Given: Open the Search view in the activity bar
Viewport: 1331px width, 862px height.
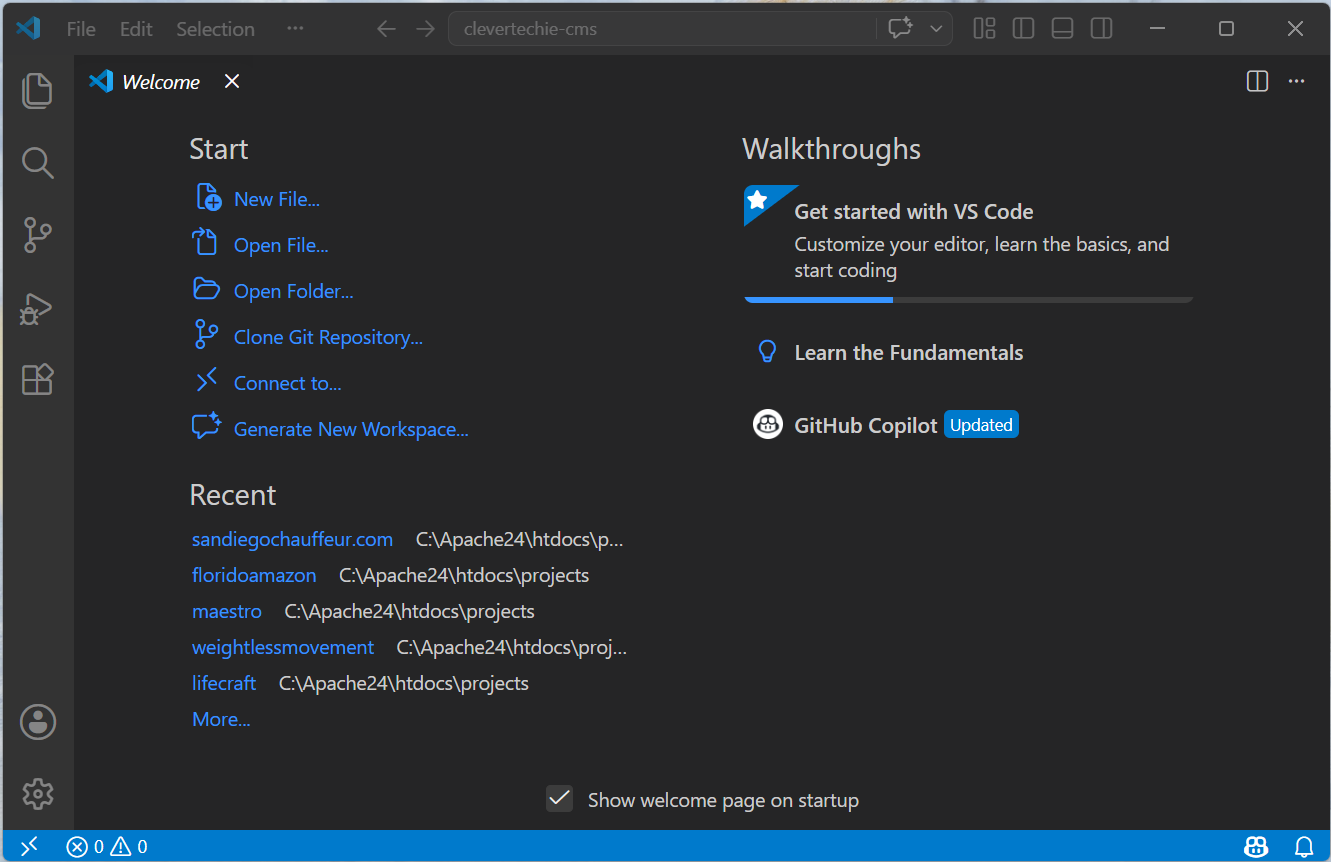Looking at the screenshot, I should pyautogui.click(x=37, y=163).
